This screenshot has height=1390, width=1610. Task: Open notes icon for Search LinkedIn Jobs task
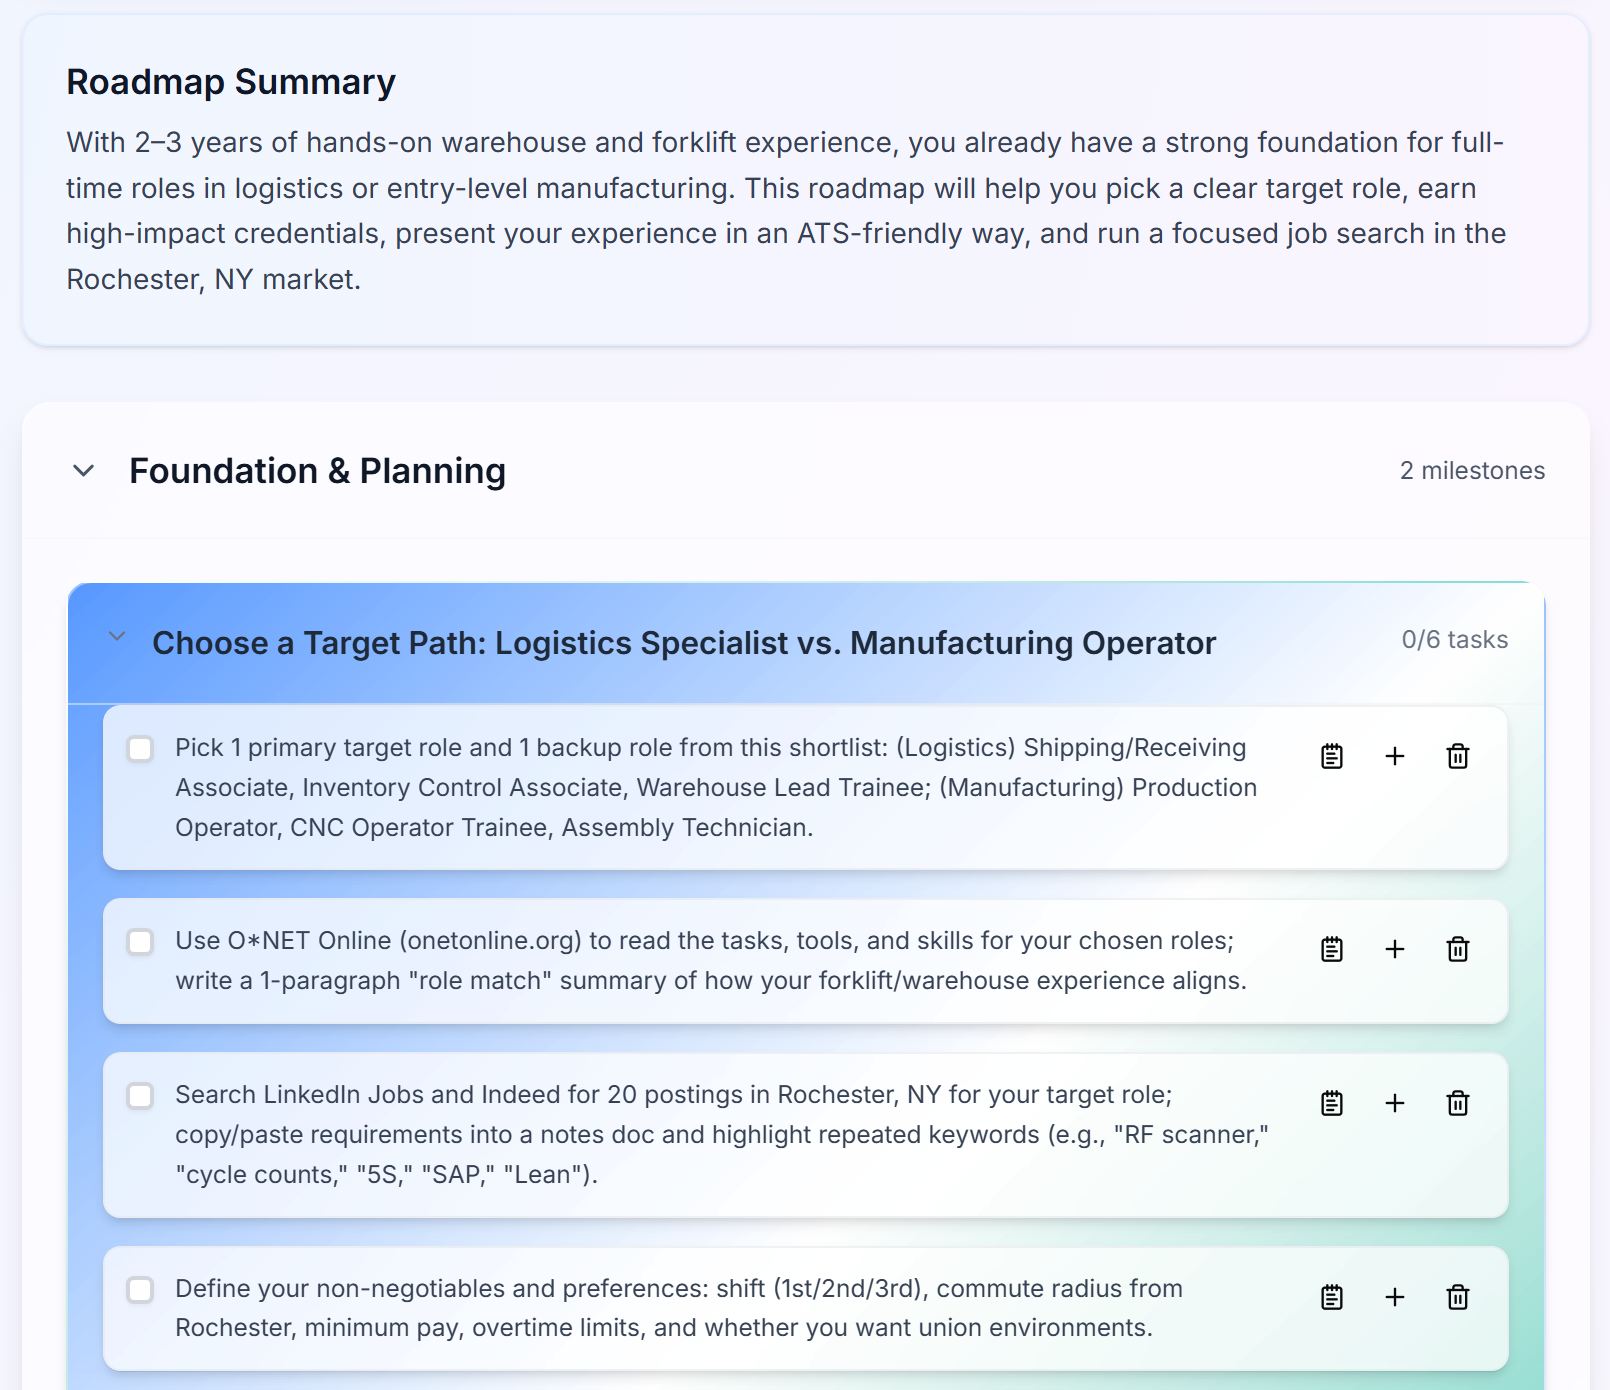tap(1332, 1103)
